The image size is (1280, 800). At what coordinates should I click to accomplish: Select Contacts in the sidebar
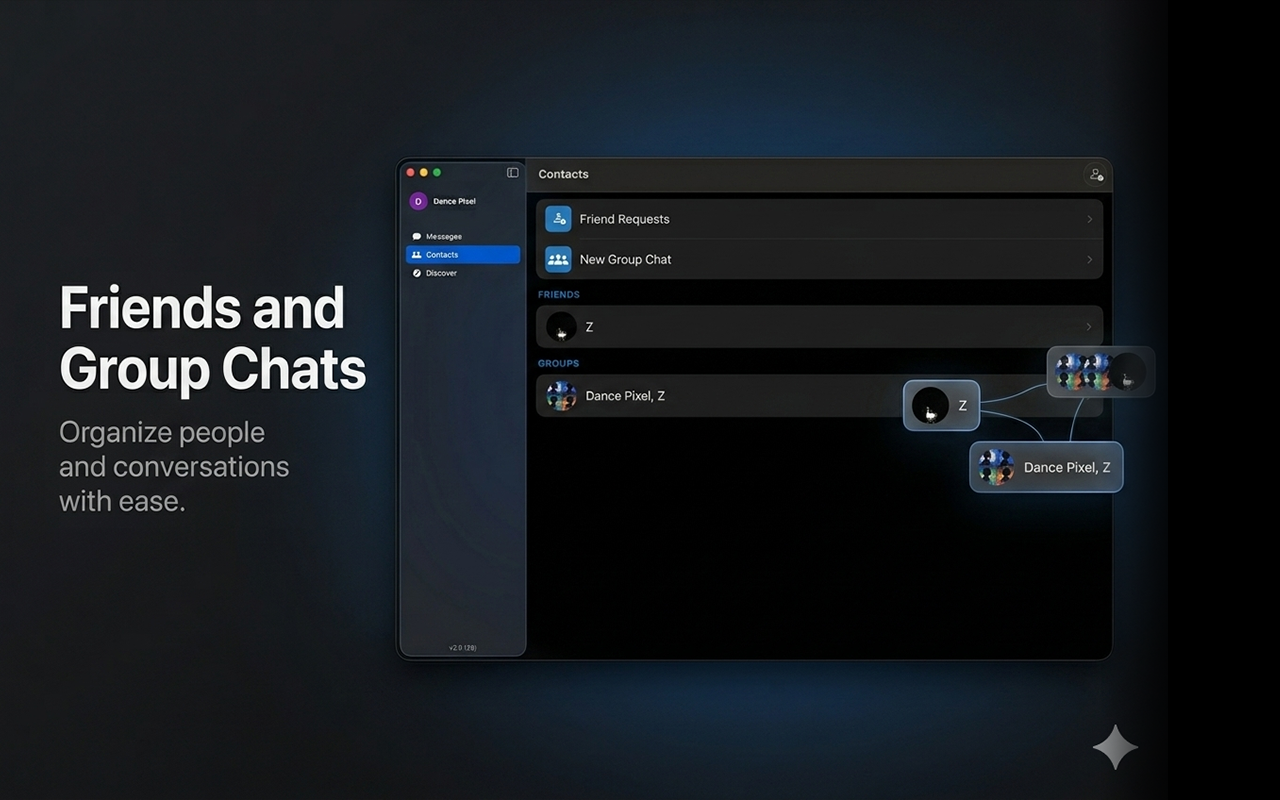pos(463,255)
